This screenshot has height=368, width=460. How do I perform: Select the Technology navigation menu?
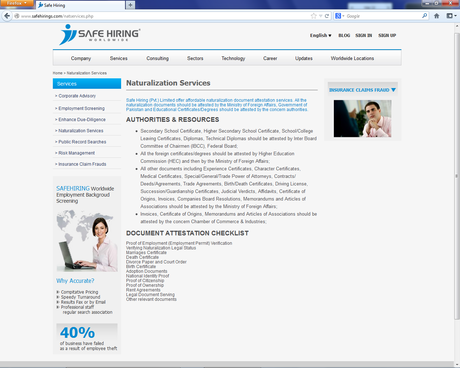233,58
